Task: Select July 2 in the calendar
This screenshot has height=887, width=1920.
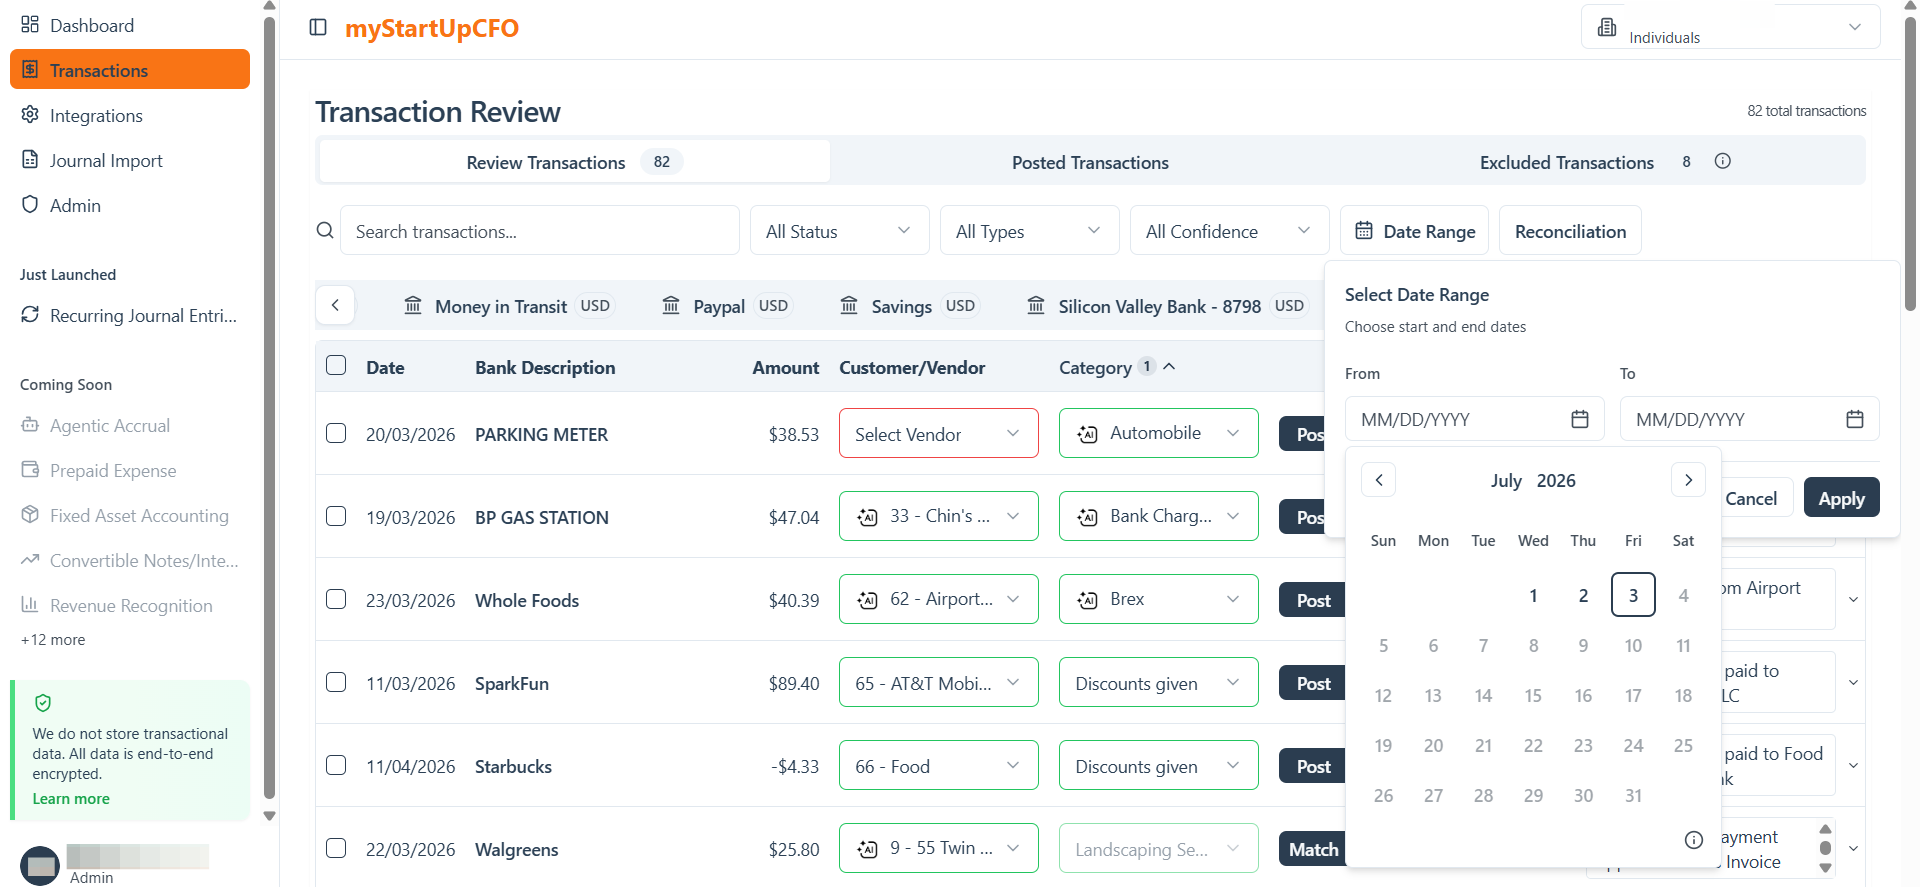Action: [x=1583, y=595]
